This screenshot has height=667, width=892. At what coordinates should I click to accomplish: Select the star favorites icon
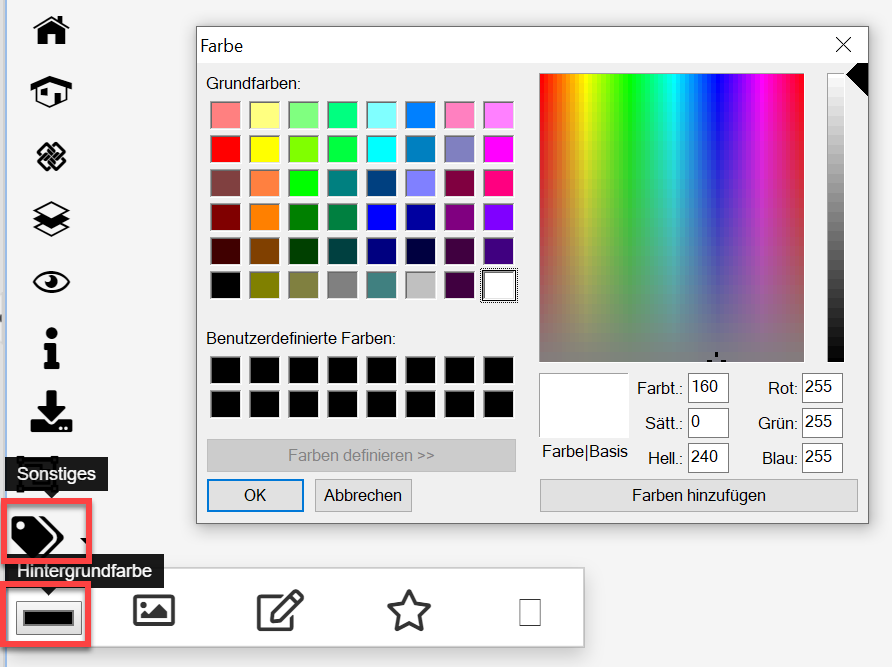click(408, 611)
